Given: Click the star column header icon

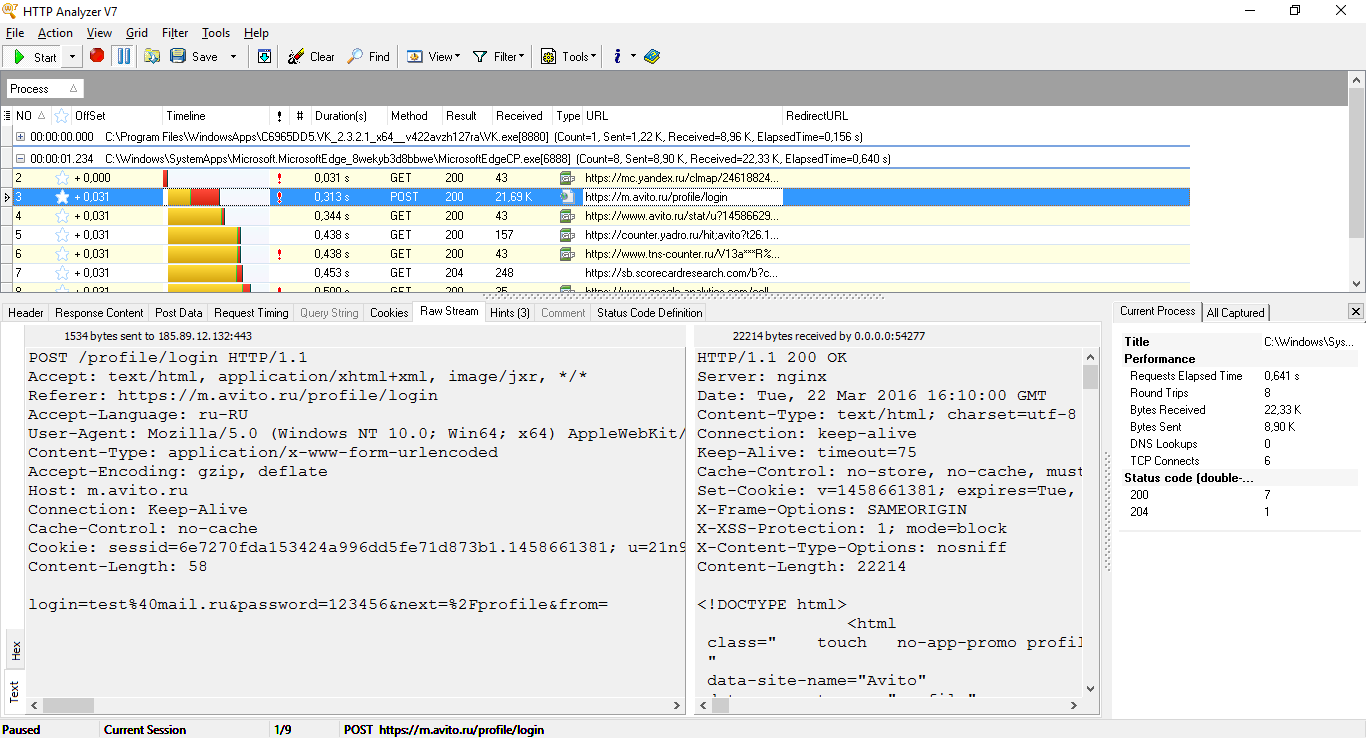Looking at the screenshot, I should point(62,116).
